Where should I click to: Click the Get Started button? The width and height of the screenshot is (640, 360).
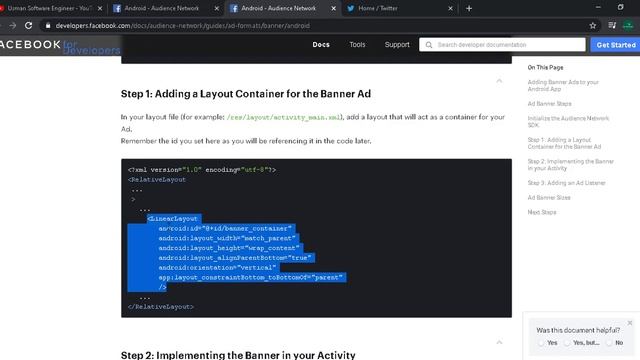point(616,45)
